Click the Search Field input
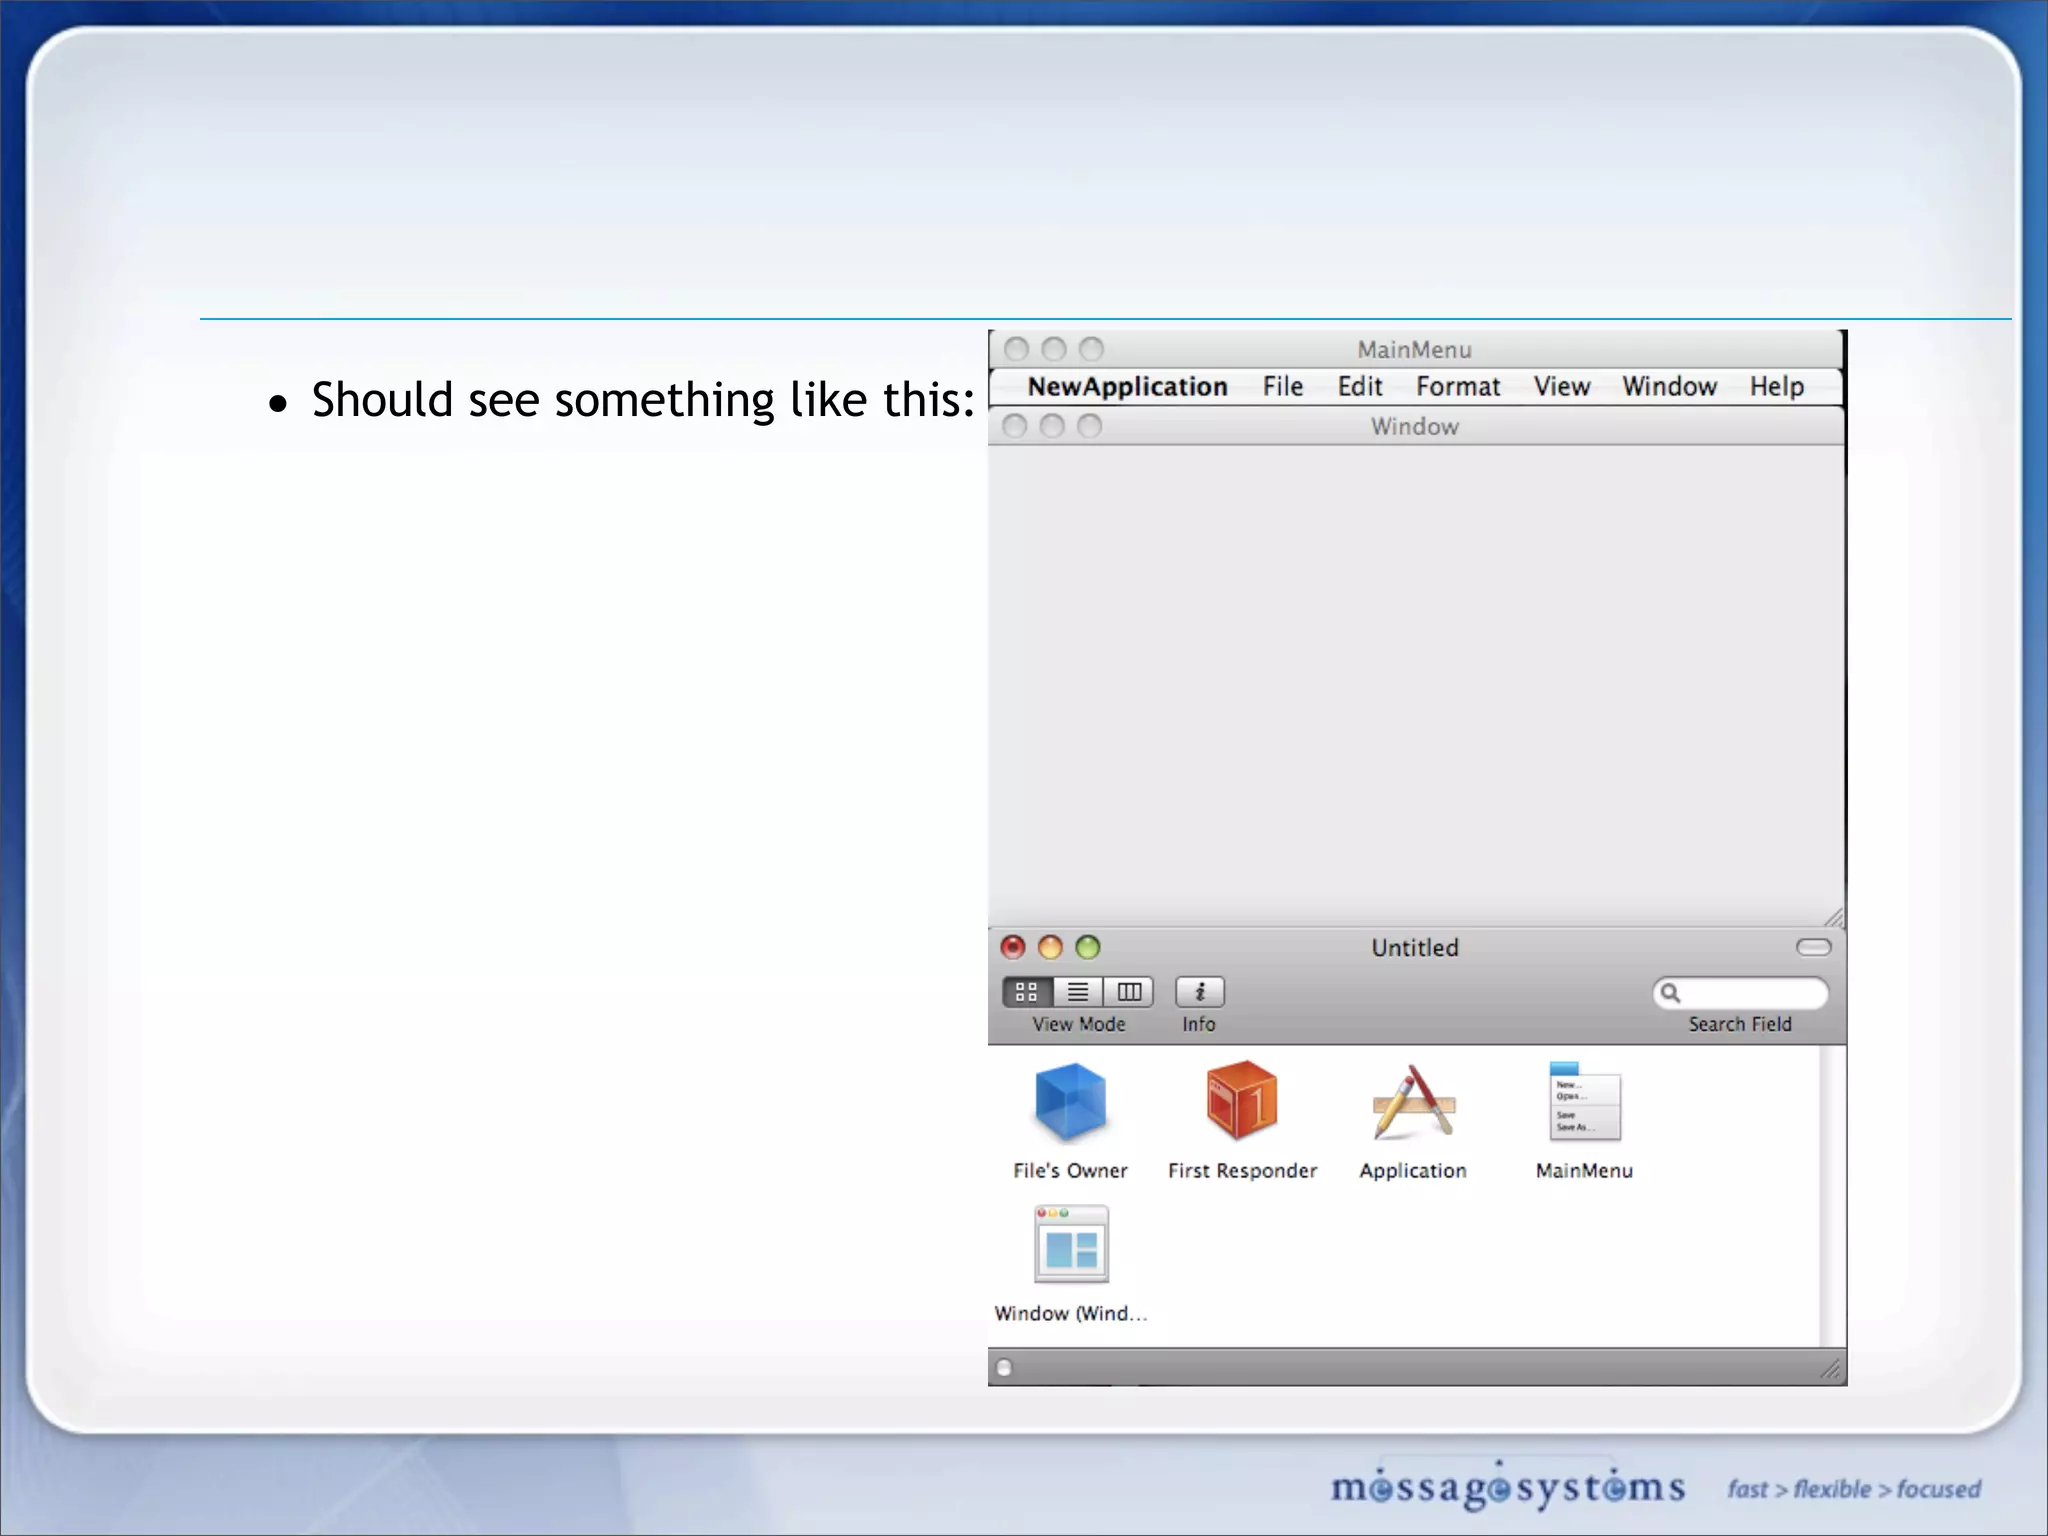 click(1752, 993)
